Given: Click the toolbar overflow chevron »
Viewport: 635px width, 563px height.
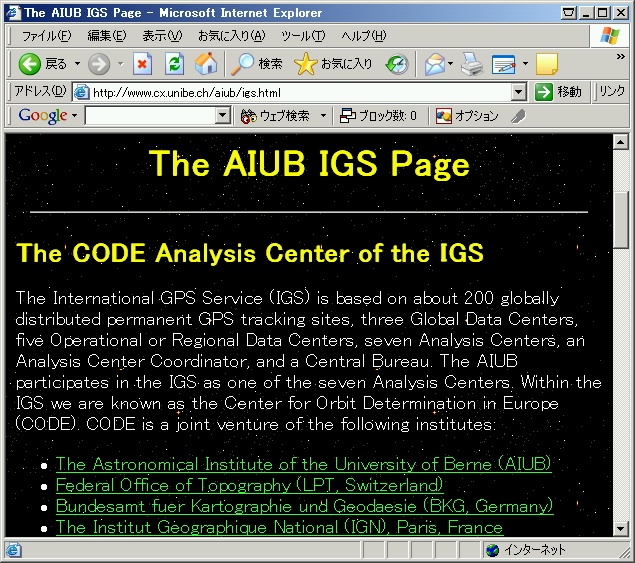Looking at the screenshot, I should [x=620, y=57].
